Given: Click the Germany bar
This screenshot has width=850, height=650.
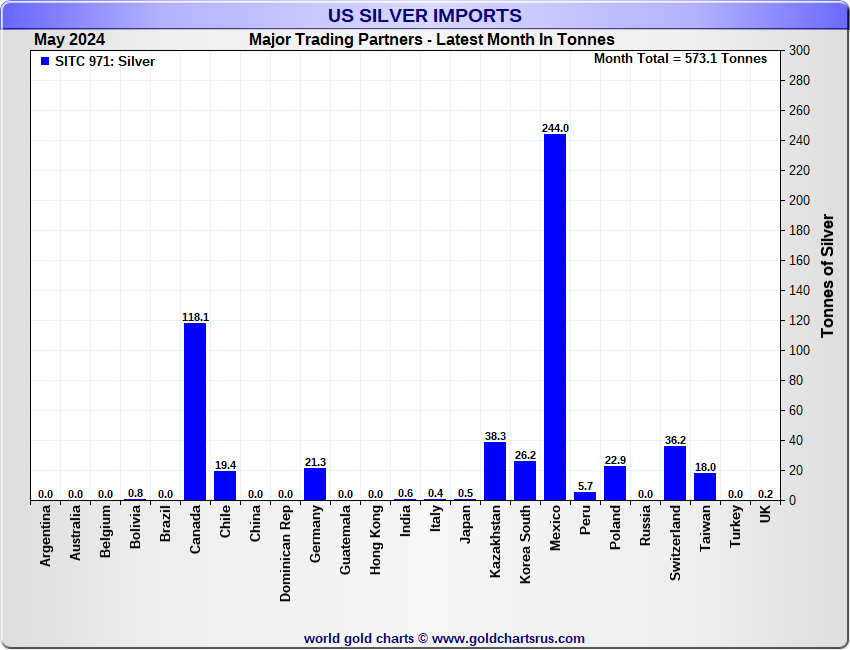Looking at the screenshot, I should [x=315, y=484].
